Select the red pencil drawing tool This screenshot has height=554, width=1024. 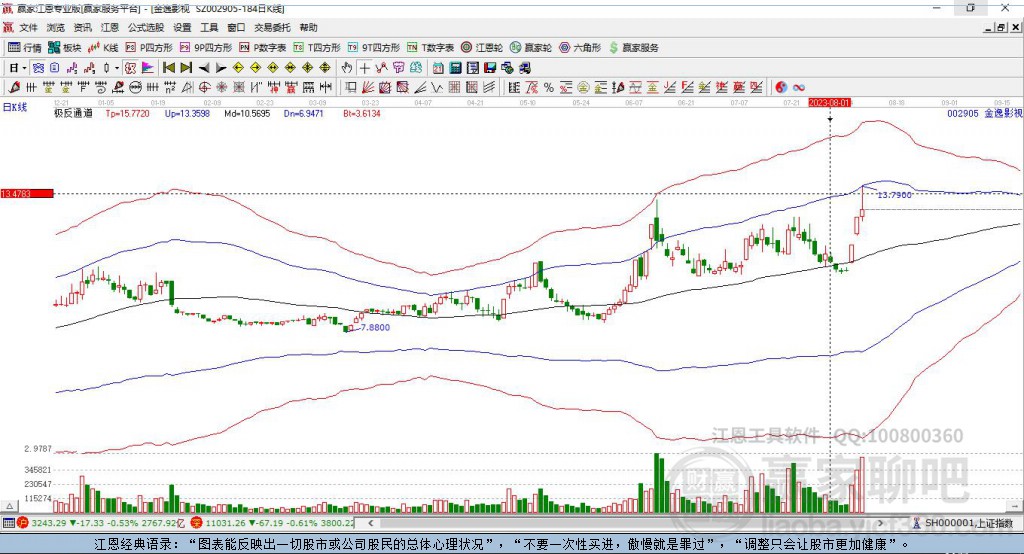click(x=14, y=88)
